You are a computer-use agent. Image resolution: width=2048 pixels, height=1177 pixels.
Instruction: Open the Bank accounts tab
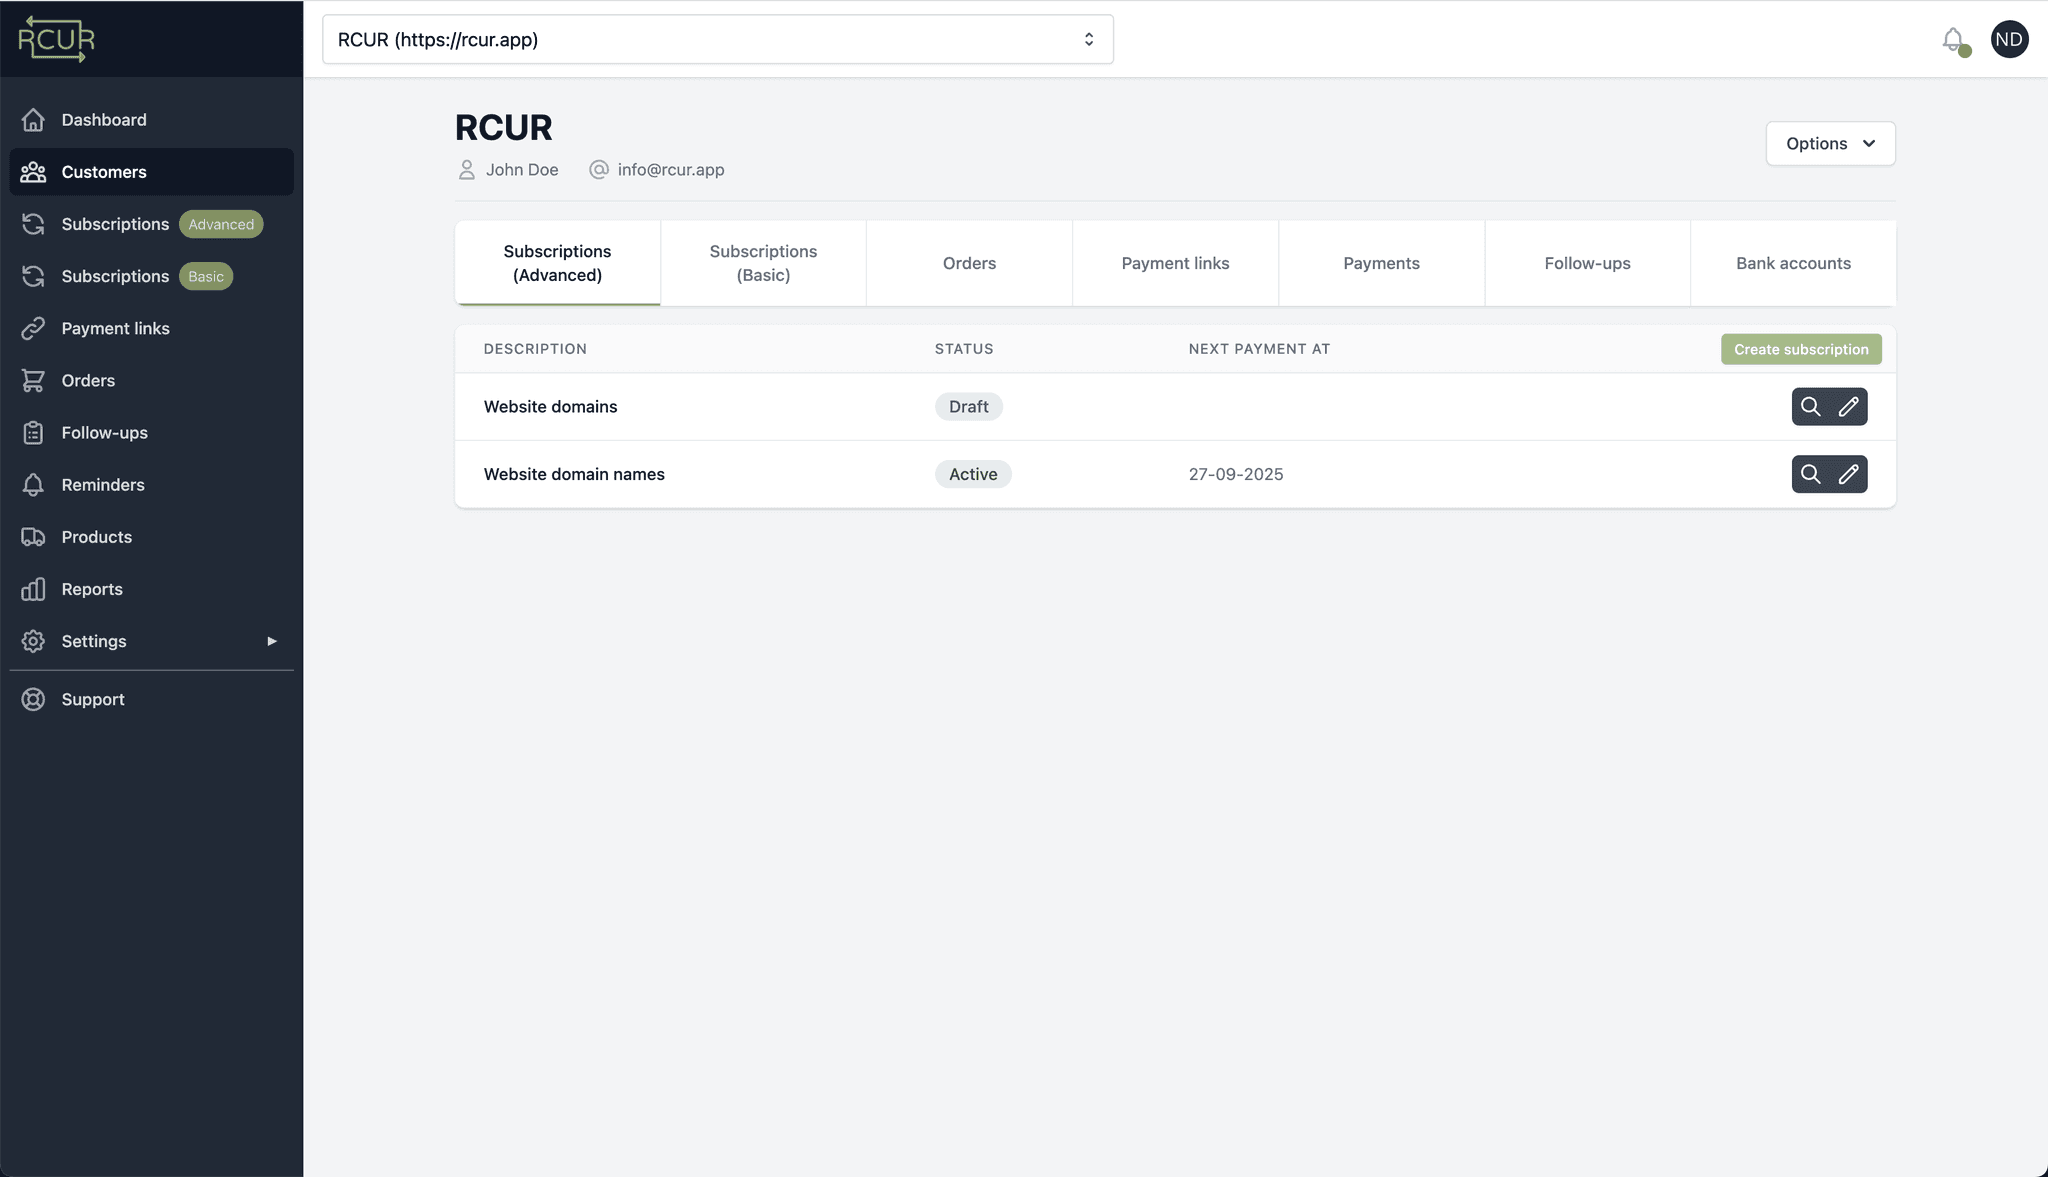[1791, 263]
